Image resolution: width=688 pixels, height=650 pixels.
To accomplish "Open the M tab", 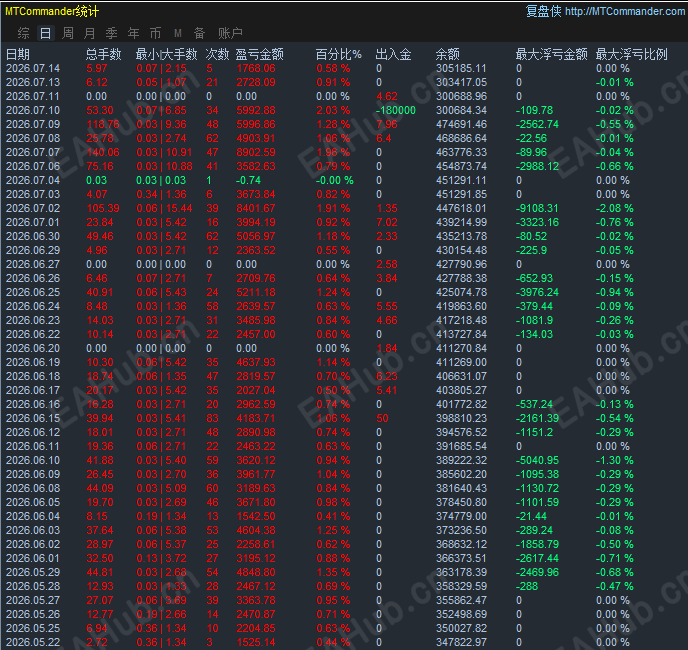I will (x=178, y=33).
